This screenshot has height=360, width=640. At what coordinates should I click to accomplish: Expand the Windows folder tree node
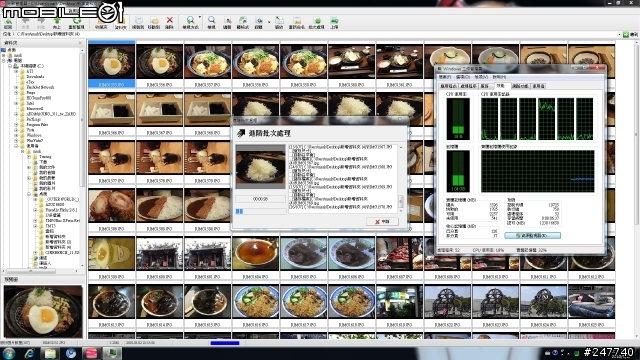click(x=16, y=135)
